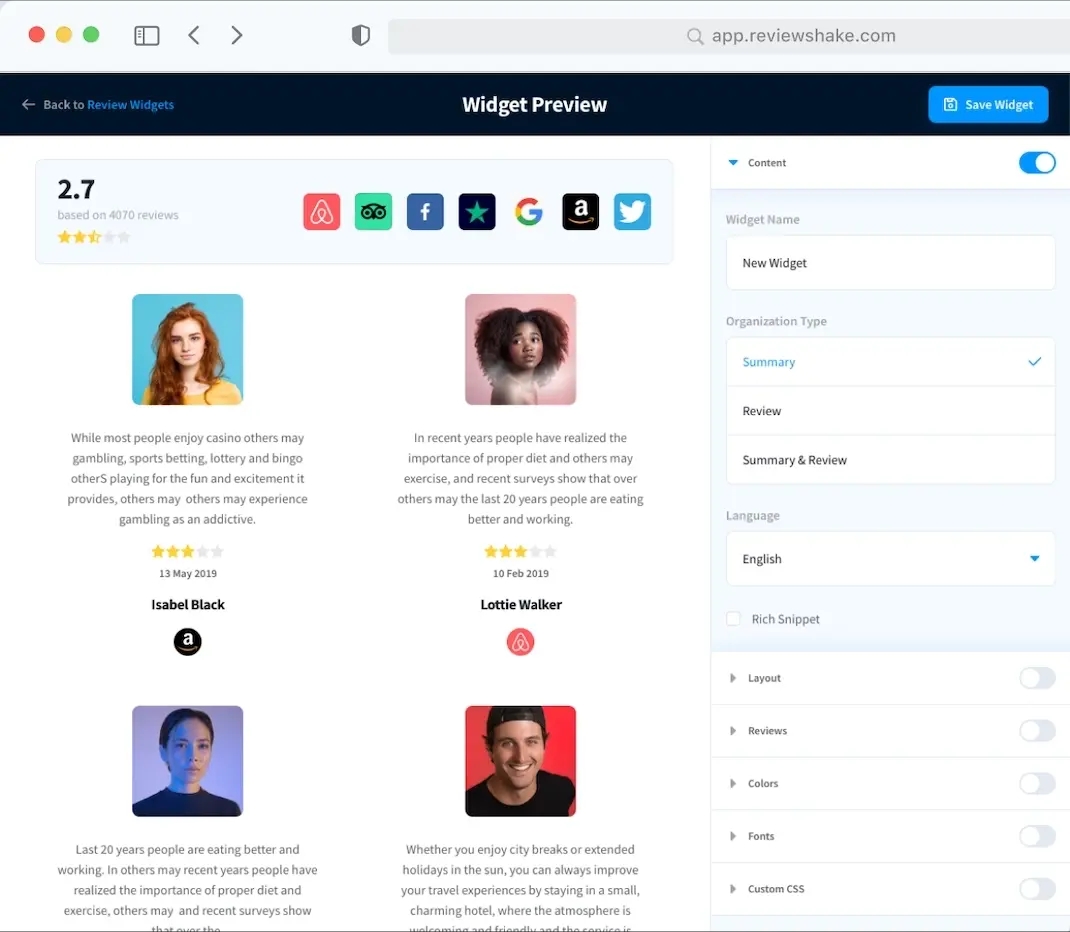
Task: Choose Summary & Review organization type
Action: click(890, 460)
